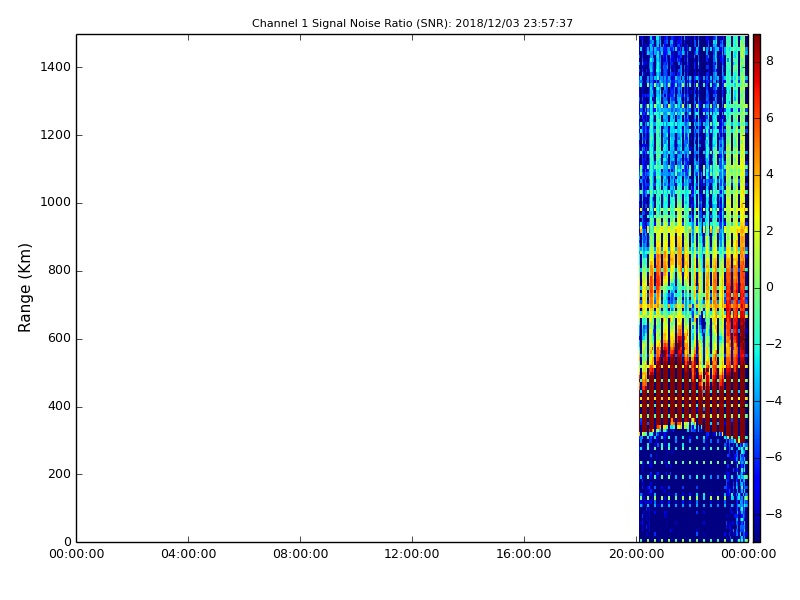Click the leftmost 00:00:00 time axis label

pos(77,554)
